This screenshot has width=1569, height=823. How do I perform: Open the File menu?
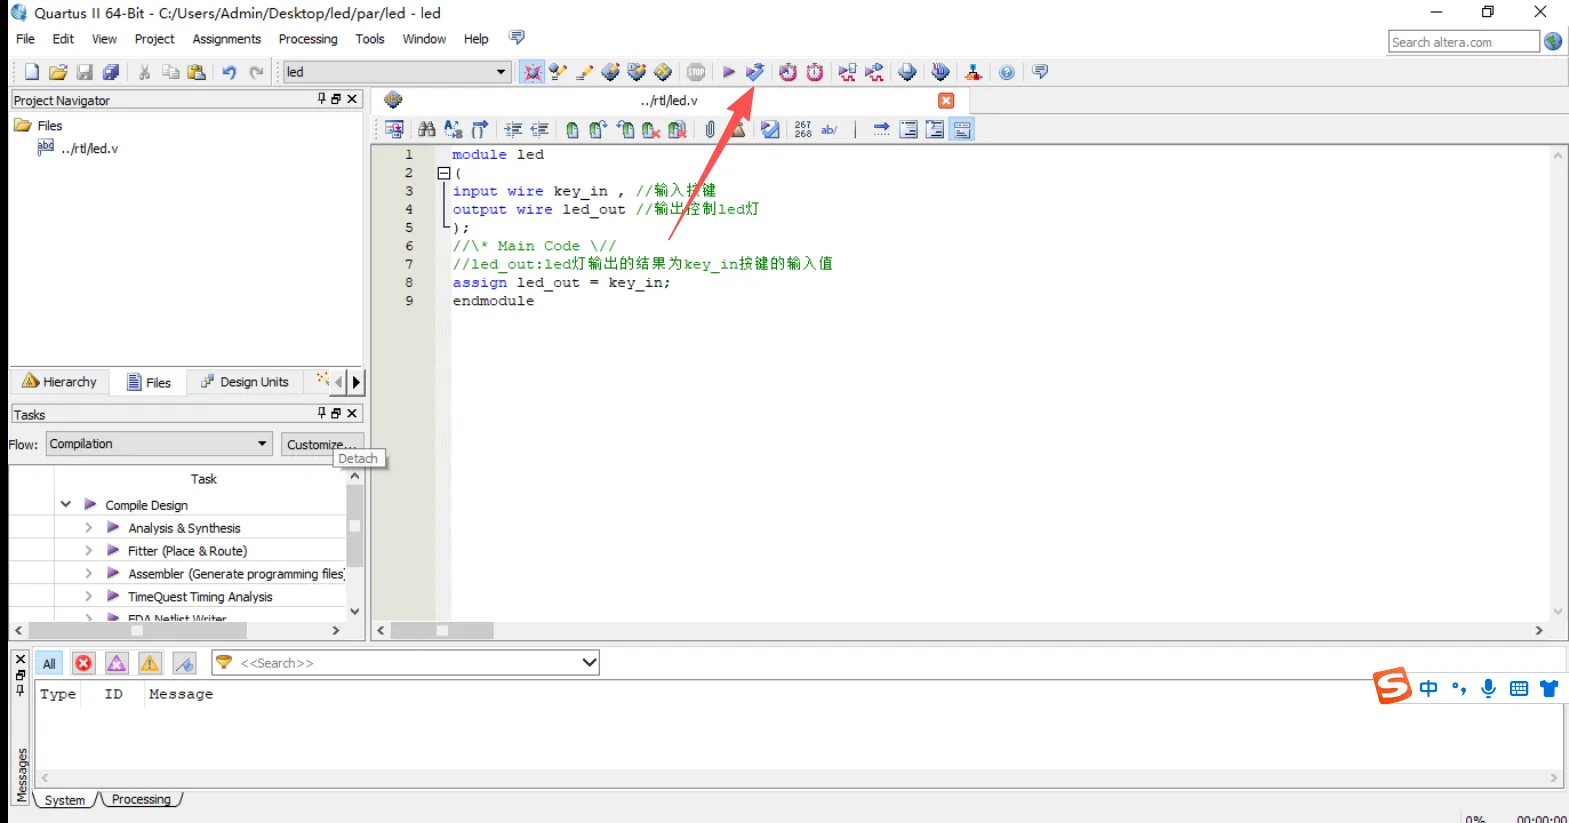click(26, 39)
